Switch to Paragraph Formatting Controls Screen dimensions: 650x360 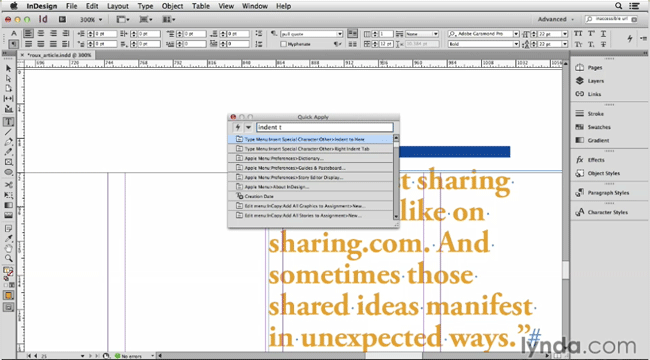(14, 44)
